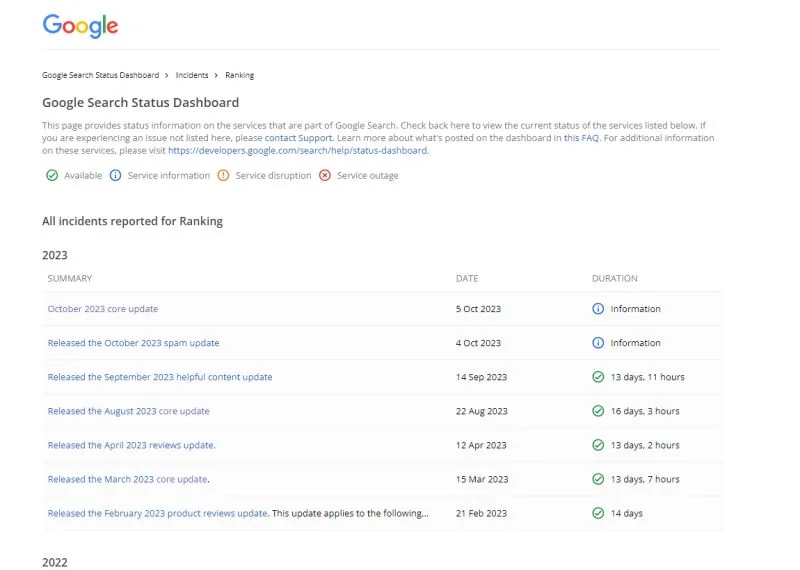Viewport: 800px width, 570px height.
Task: Open Released the August 2023 core update
Action: point(129,411)
